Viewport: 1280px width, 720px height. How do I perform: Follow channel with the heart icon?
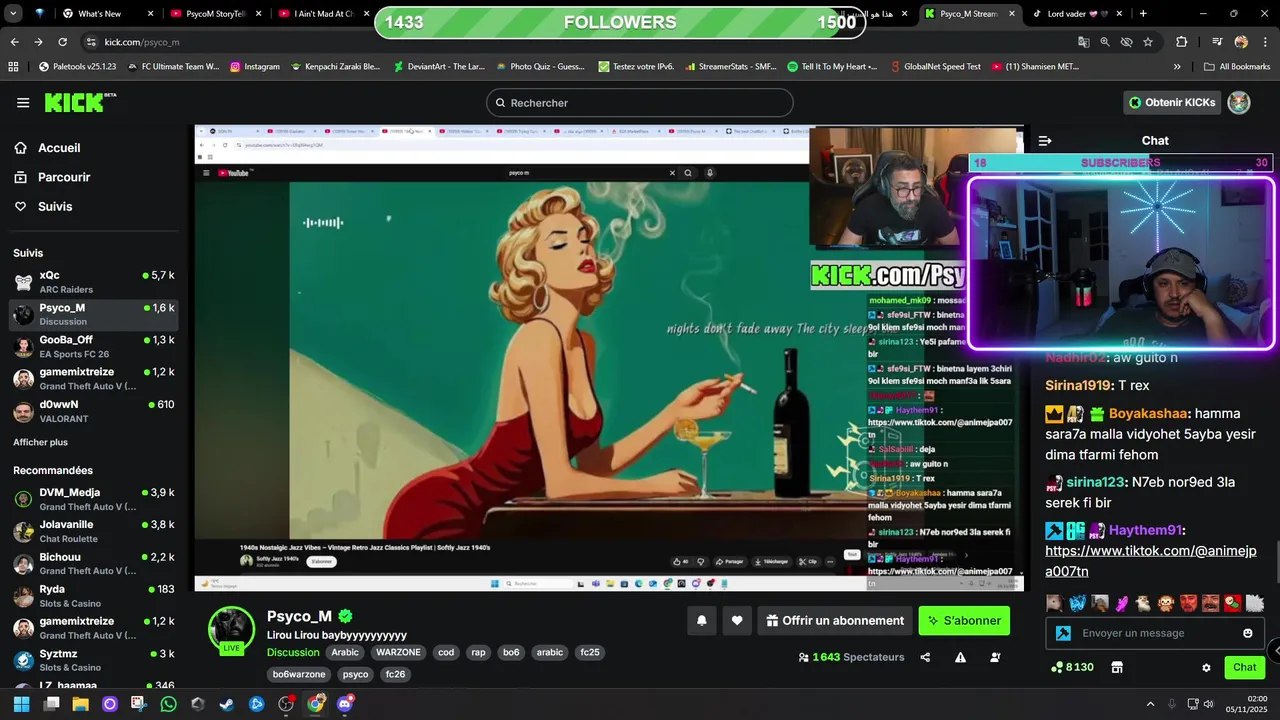point(737,620)
